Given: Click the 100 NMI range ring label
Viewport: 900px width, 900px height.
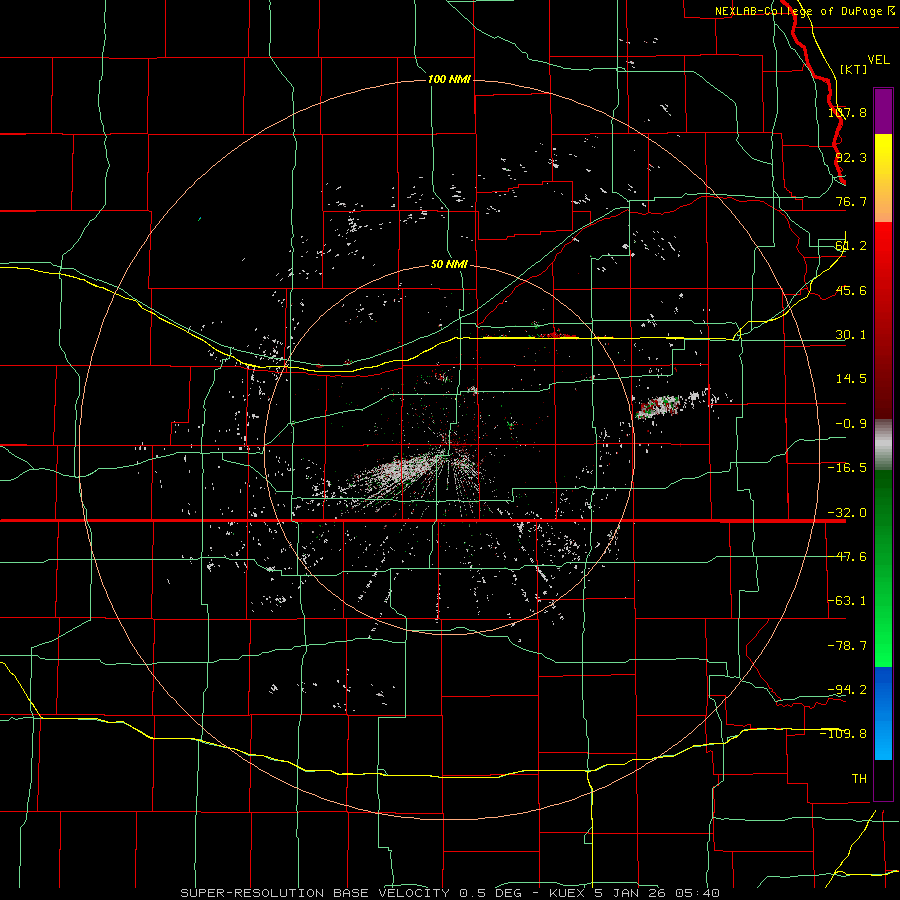Looking at the screenshot, I should [x=449, y=79].
